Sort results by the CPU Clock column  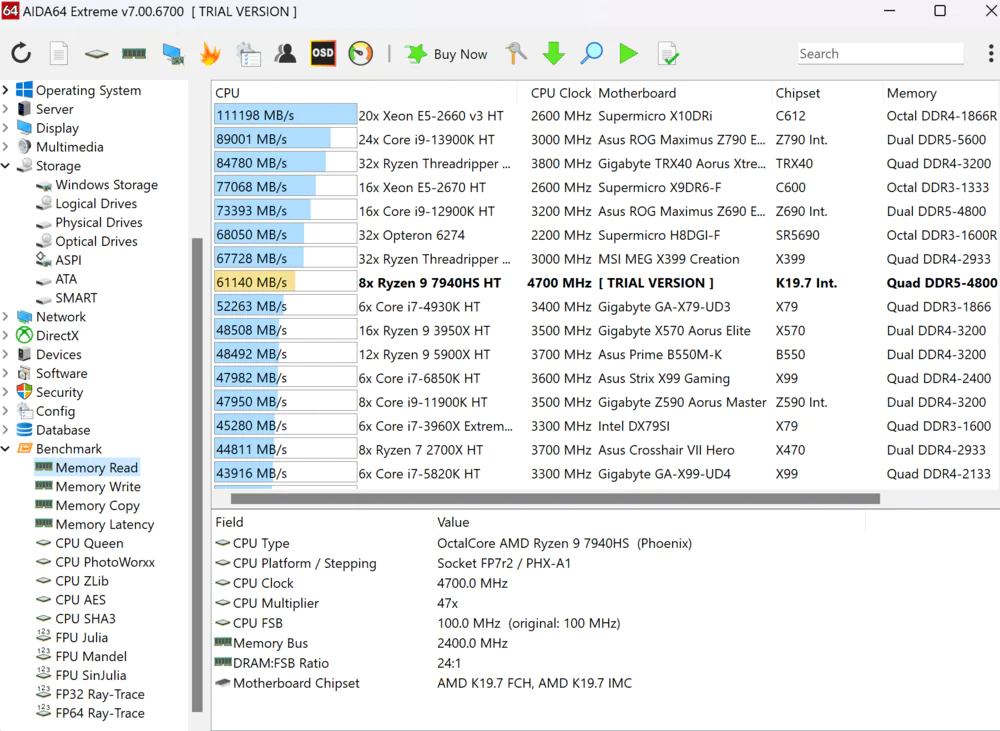click(x=561, y=93)
